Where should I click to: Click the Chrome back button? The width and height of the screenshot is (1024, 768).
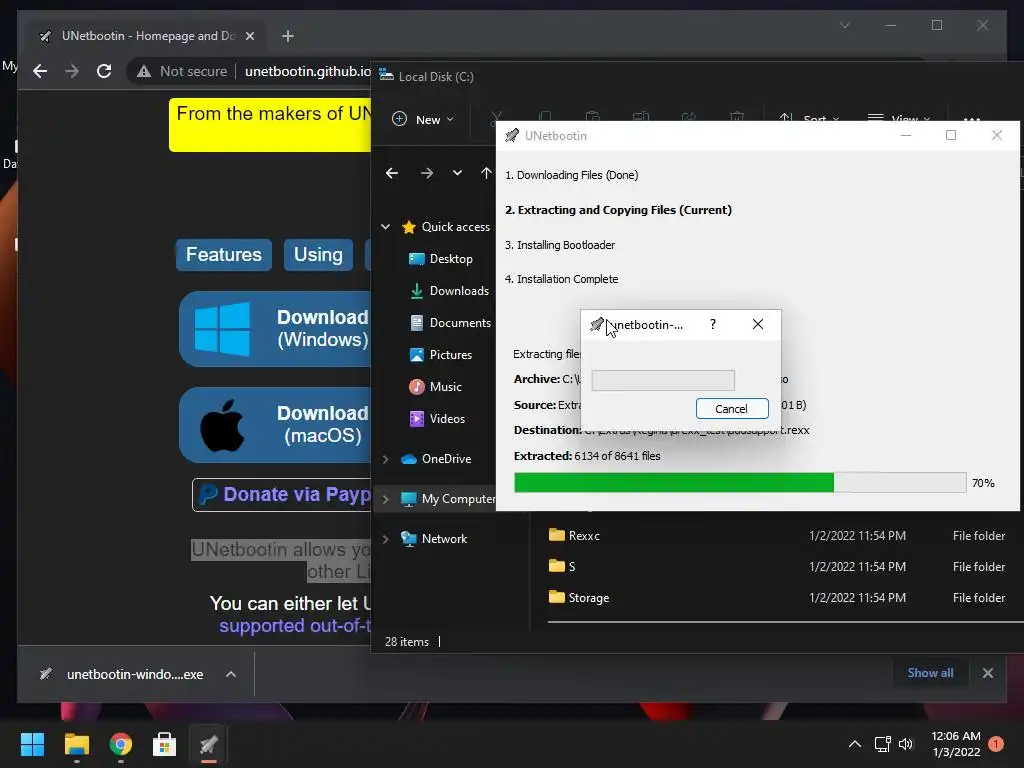point(40,71)
